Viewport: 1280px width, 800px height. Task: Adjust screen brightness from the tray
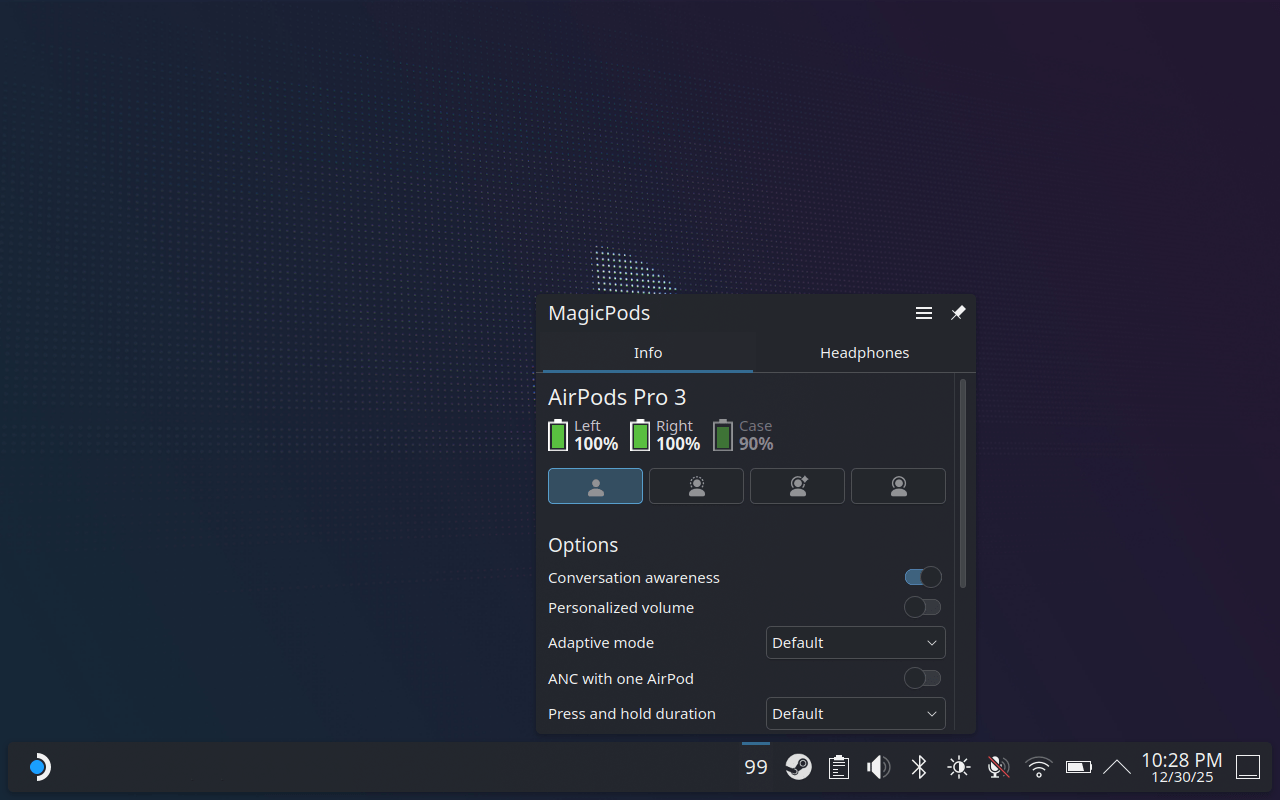pyautogui.click(x=958, y=766)
